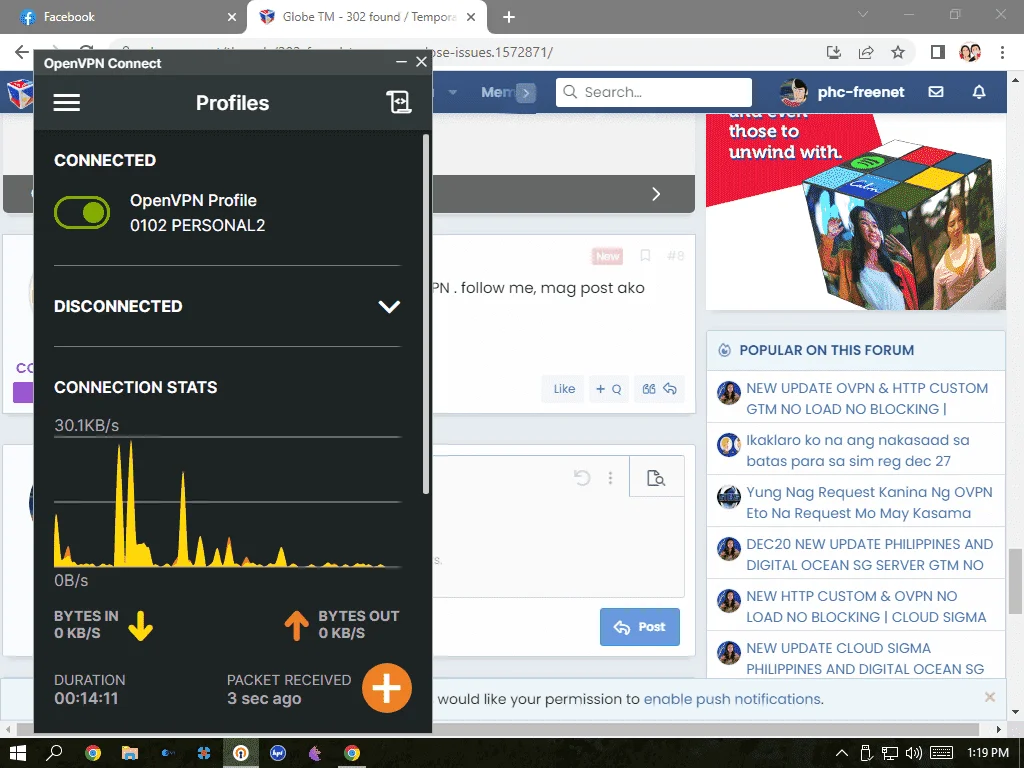Open the Chrome three-dot menu
The image size is (1024, 768).
tap(1002, 52)
